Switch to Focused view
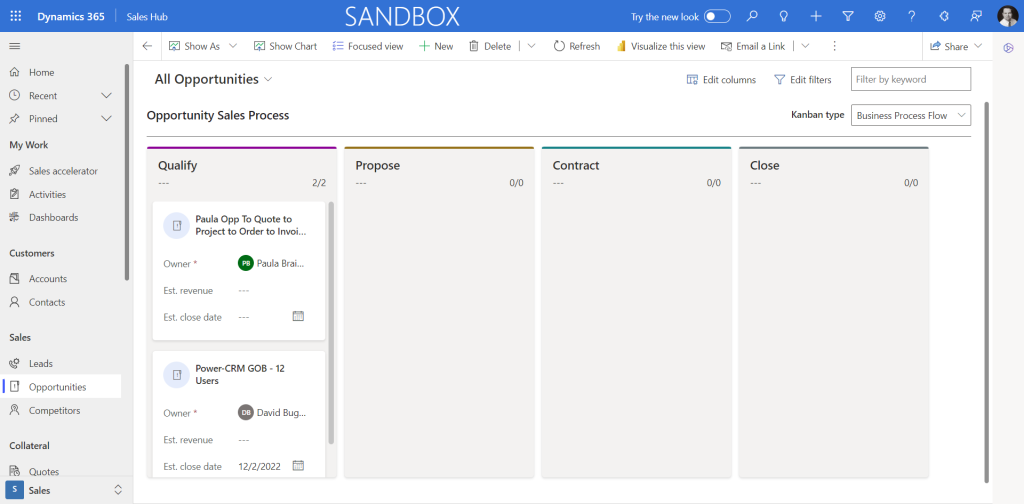This screenshot has width=1024, height=504. click(x=368, y=46)
